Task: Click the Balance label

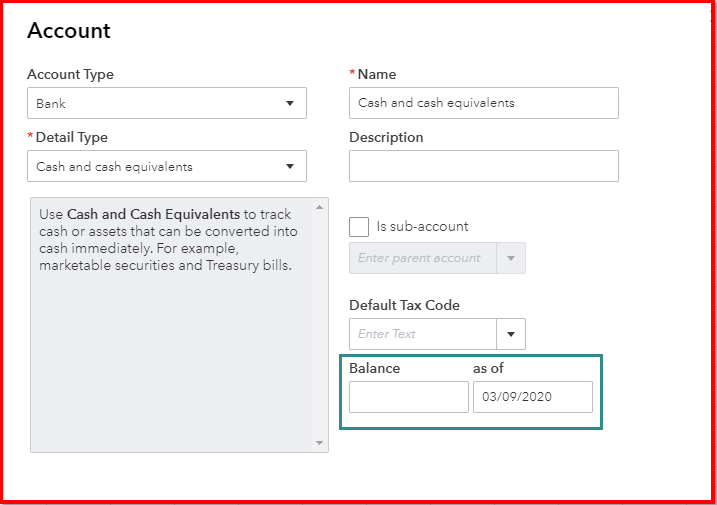Action: tap(374, 368)
